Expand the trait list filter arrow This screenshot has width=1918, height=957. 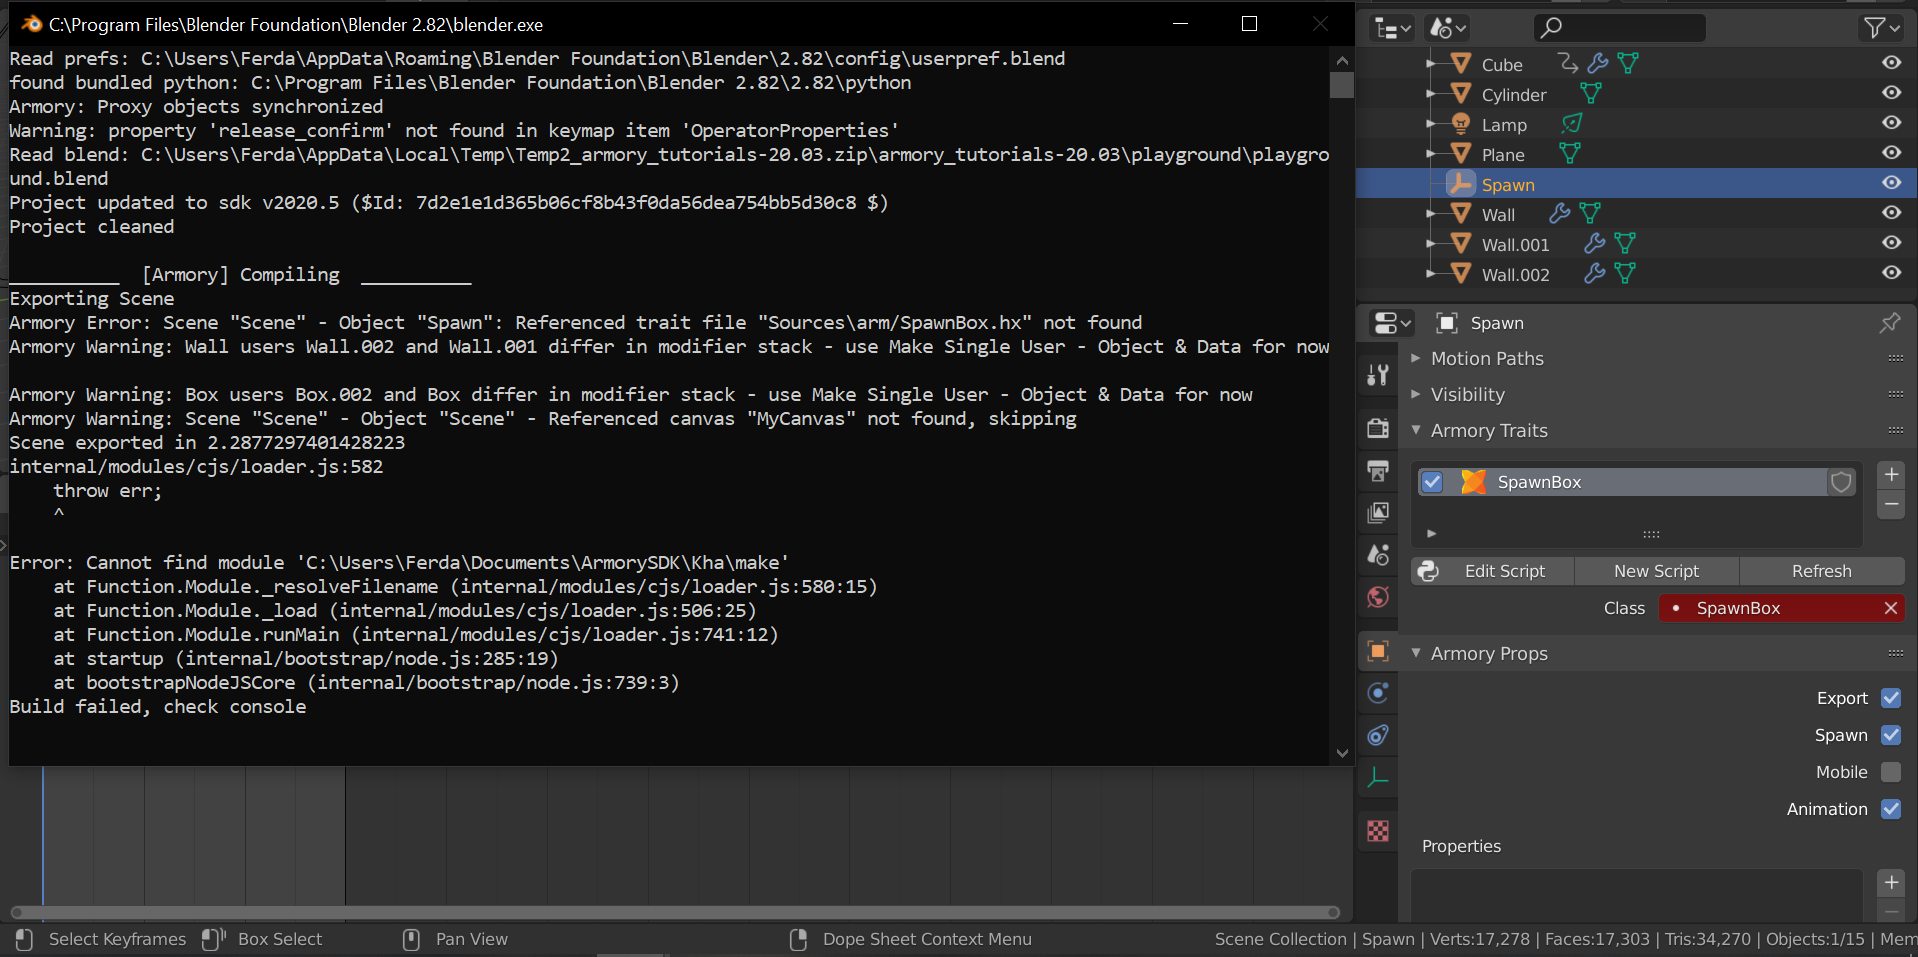(1431, 534)
